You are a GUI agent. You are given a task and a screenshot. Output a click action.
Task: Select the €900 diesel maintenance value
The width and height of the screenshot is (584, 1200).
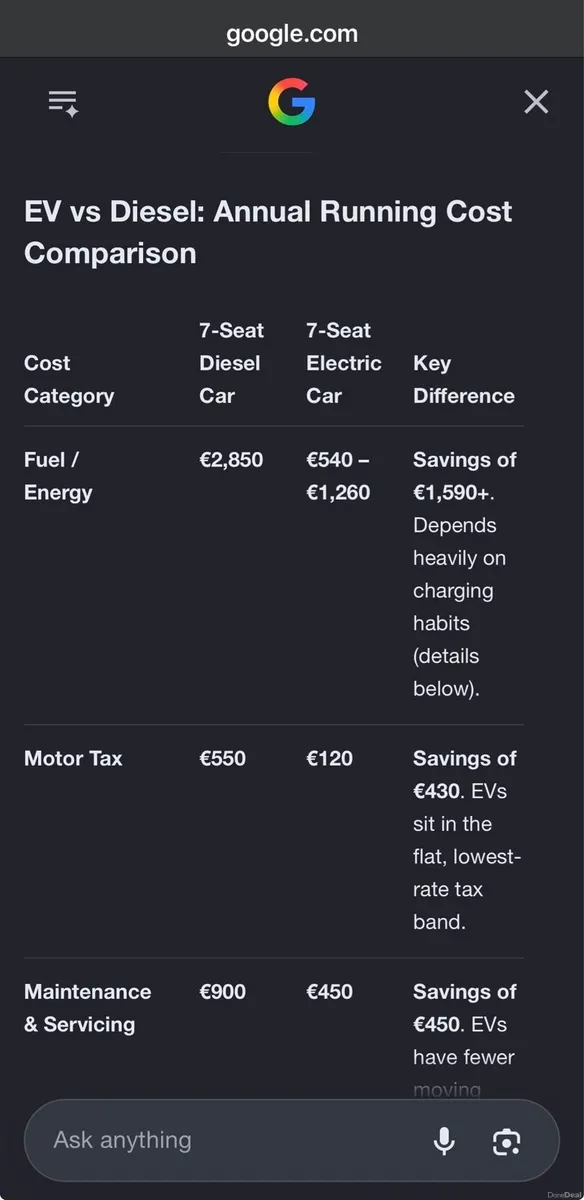[222, 992]
